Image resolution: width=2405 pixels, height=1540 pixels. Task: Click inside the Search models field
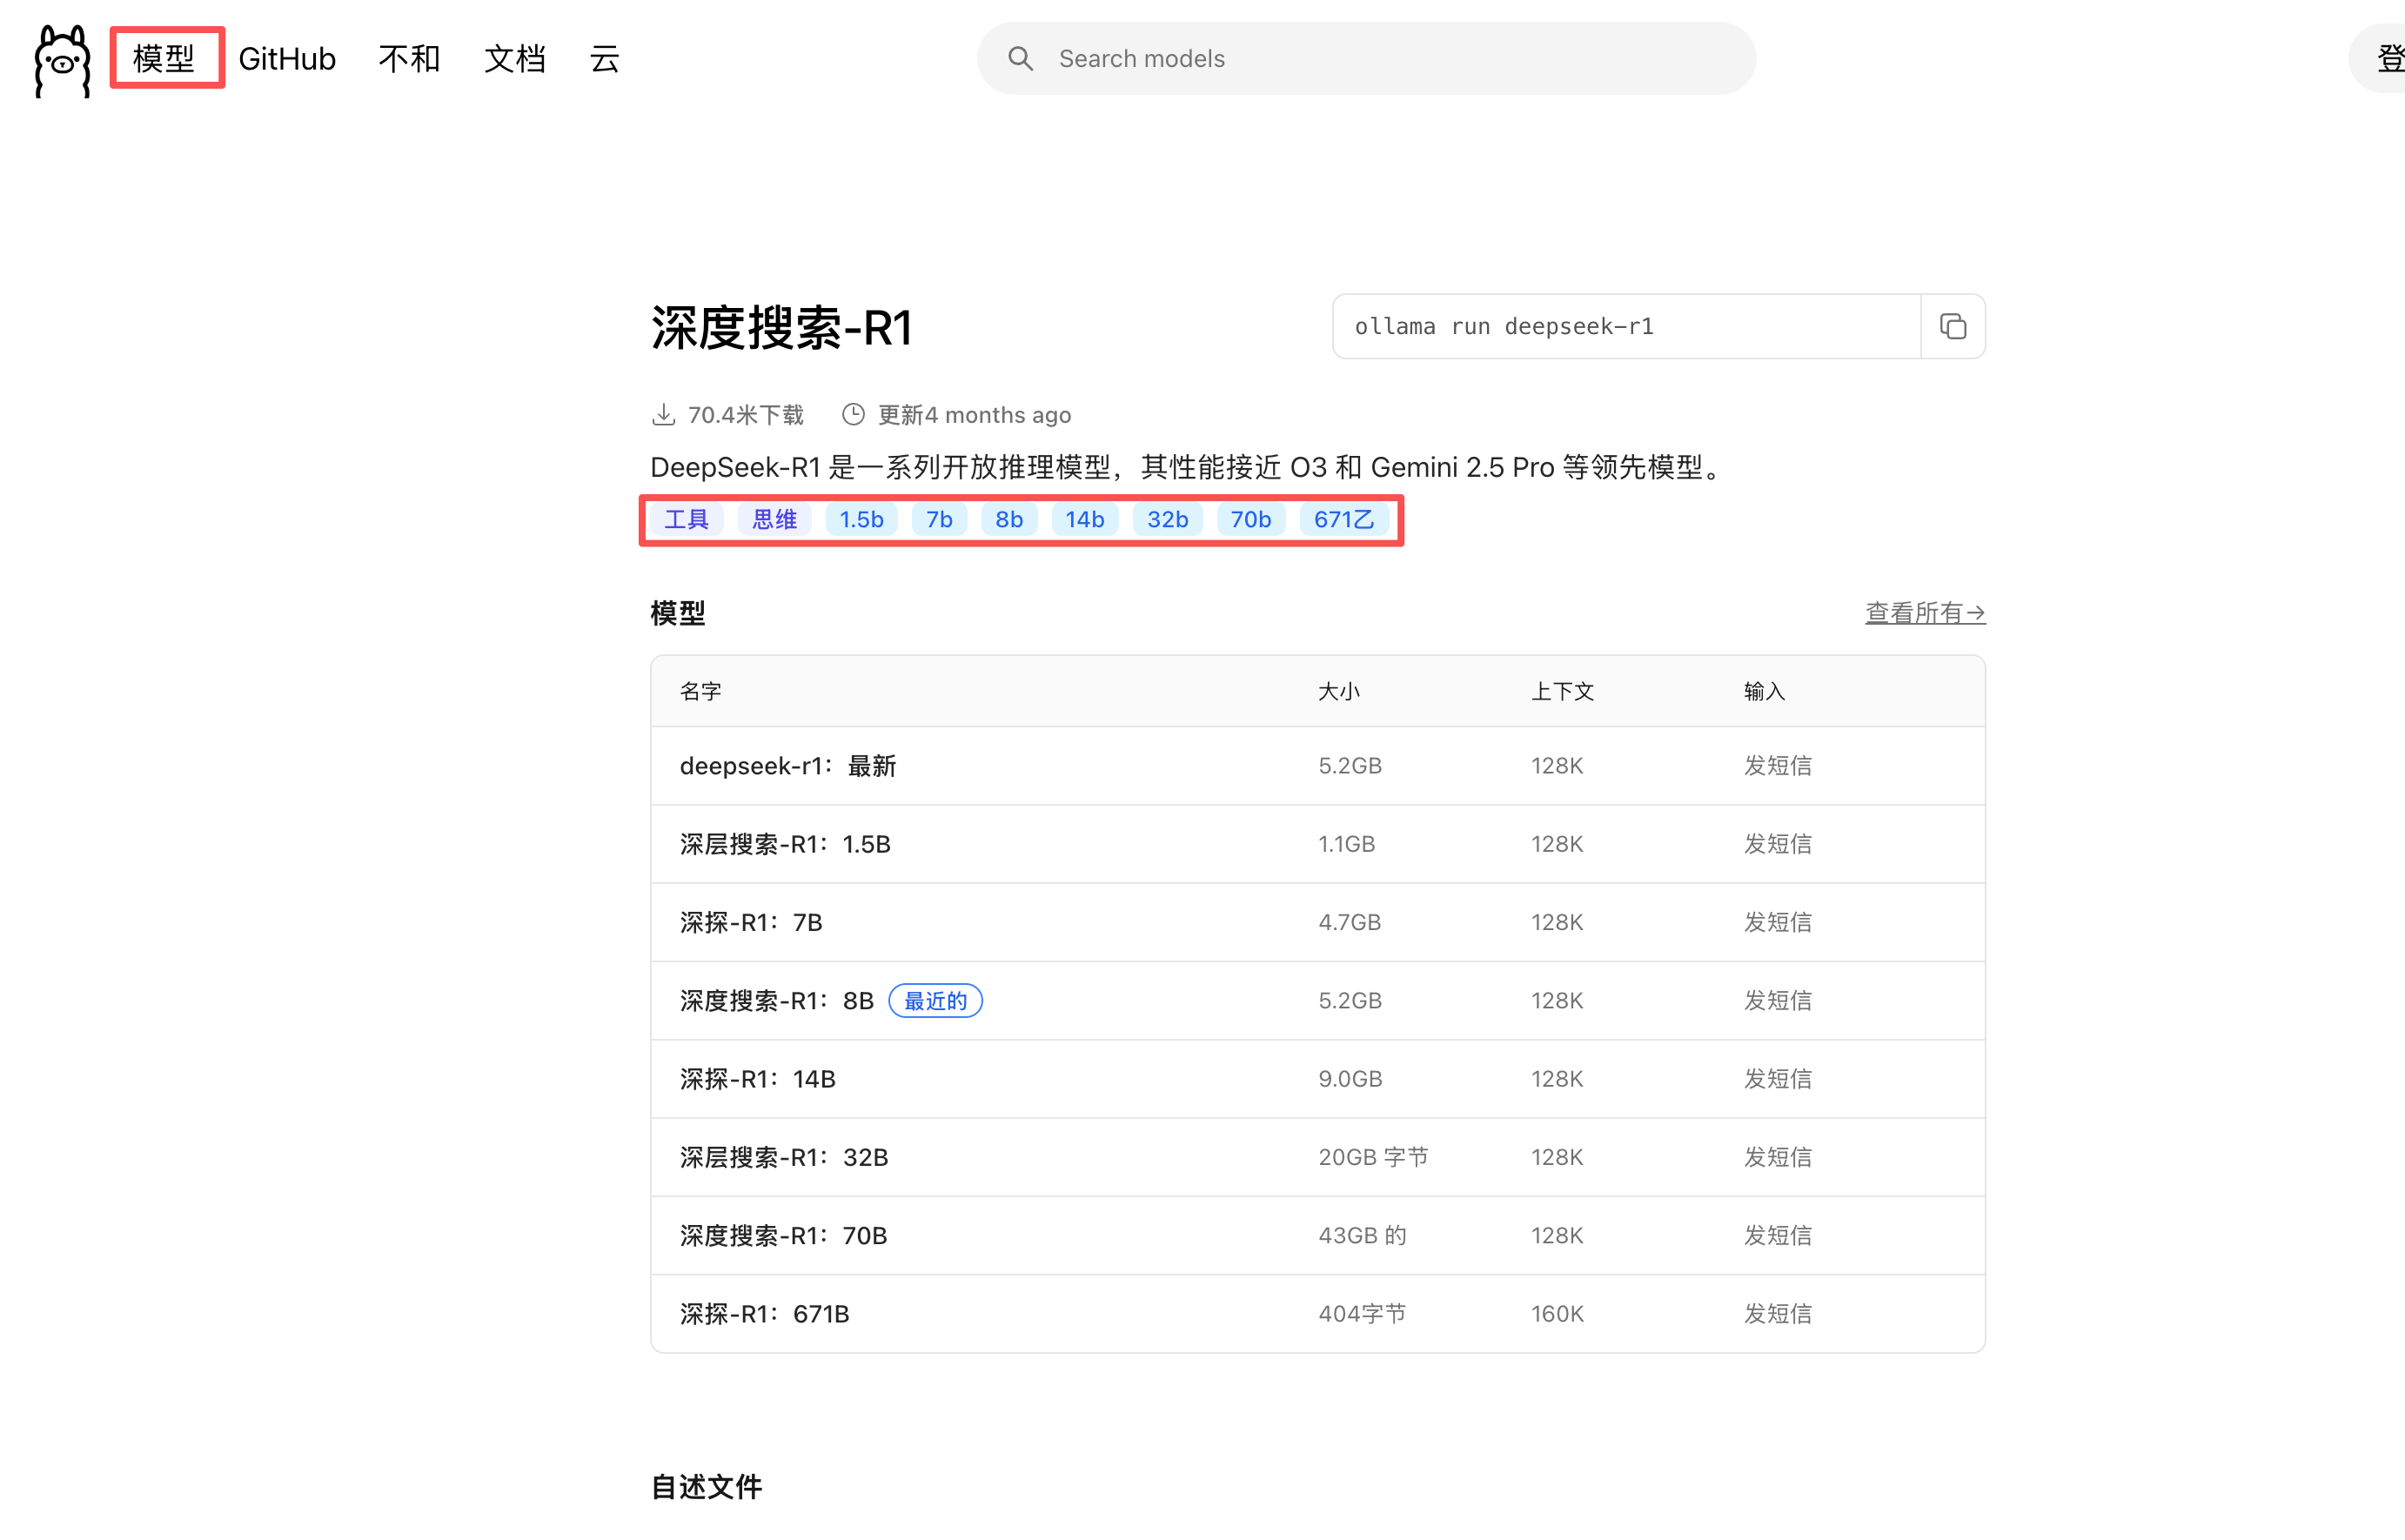point(1300,58)
